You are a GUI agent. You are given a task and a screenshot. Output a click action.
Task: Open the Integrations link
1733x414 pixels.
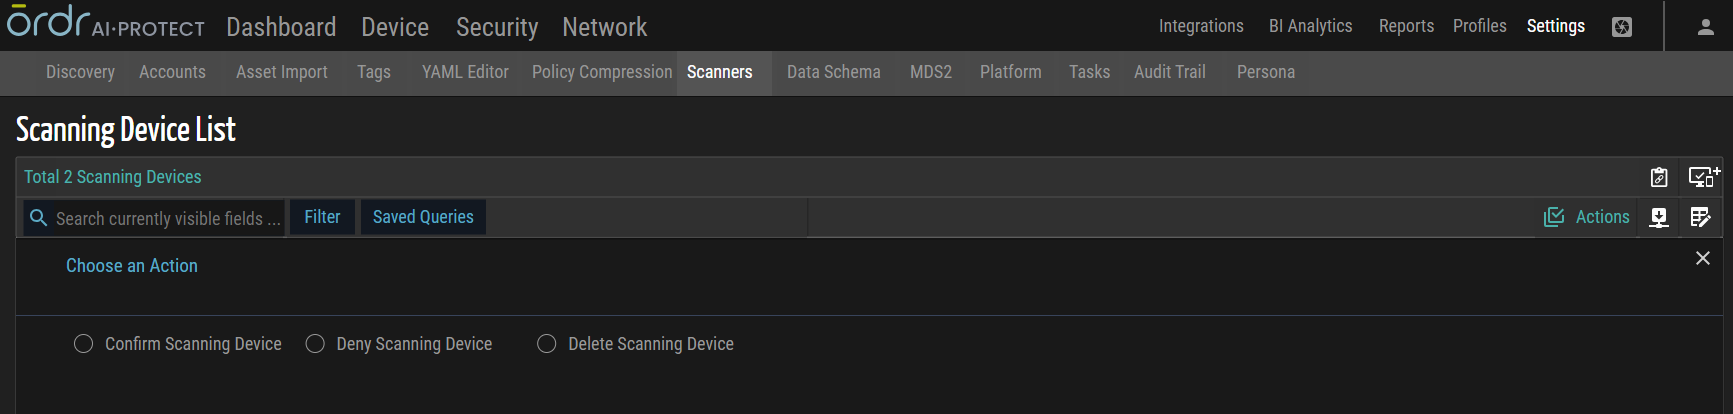(1201, 26)
